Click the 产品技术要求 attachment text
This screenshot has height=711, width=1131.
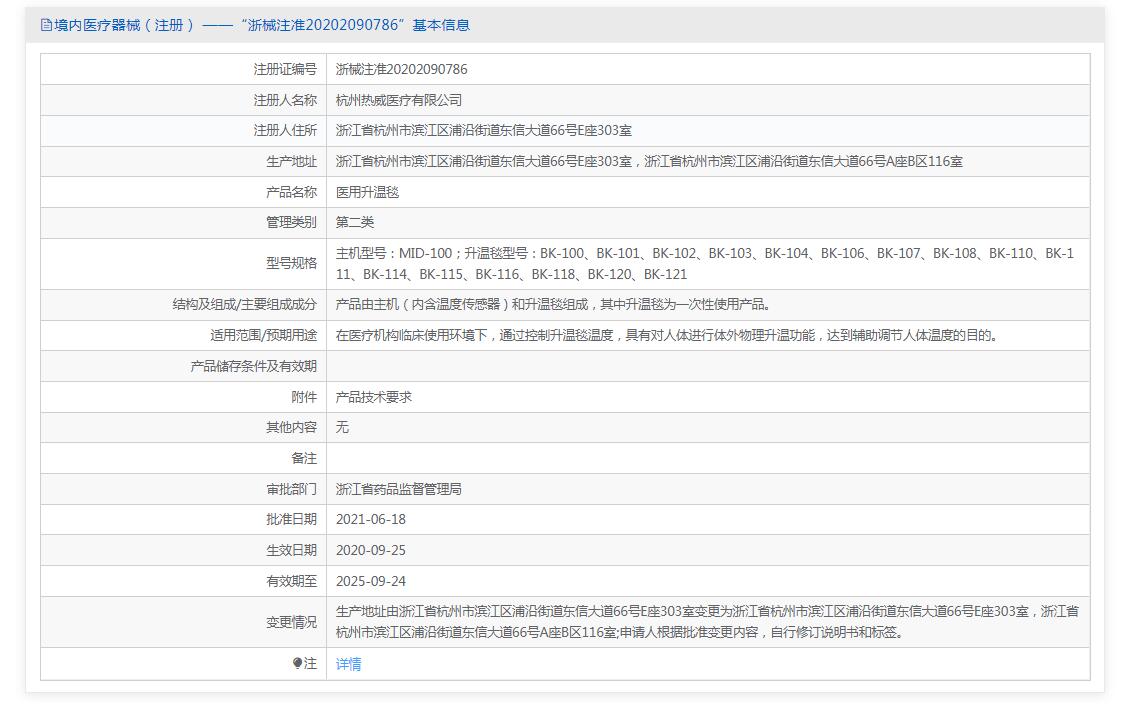[x=373, y=397]
